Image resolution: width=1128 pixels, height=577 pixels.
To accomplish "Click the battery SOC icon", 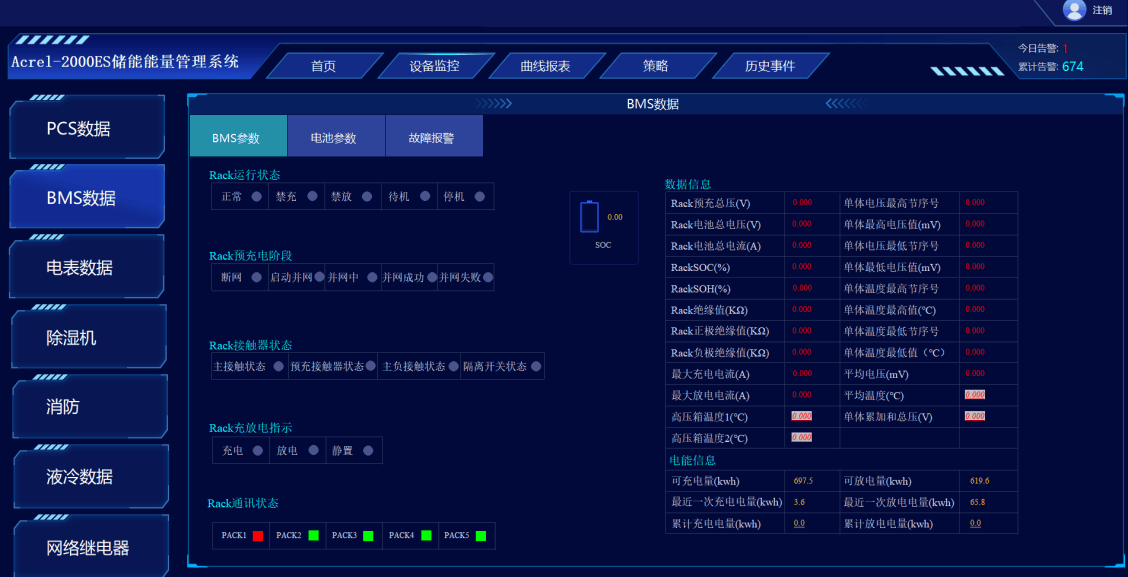I will click(589, 217).
